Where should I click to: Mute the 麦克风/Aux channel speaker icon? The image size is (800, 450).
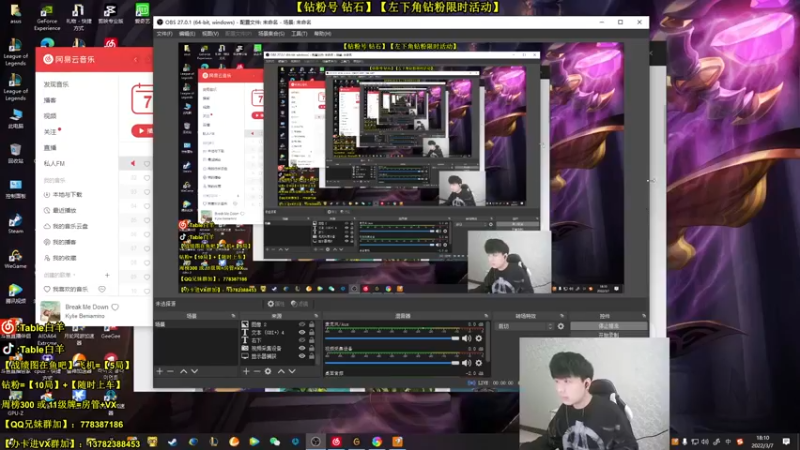pyautogui.click(x=466, y=338)
